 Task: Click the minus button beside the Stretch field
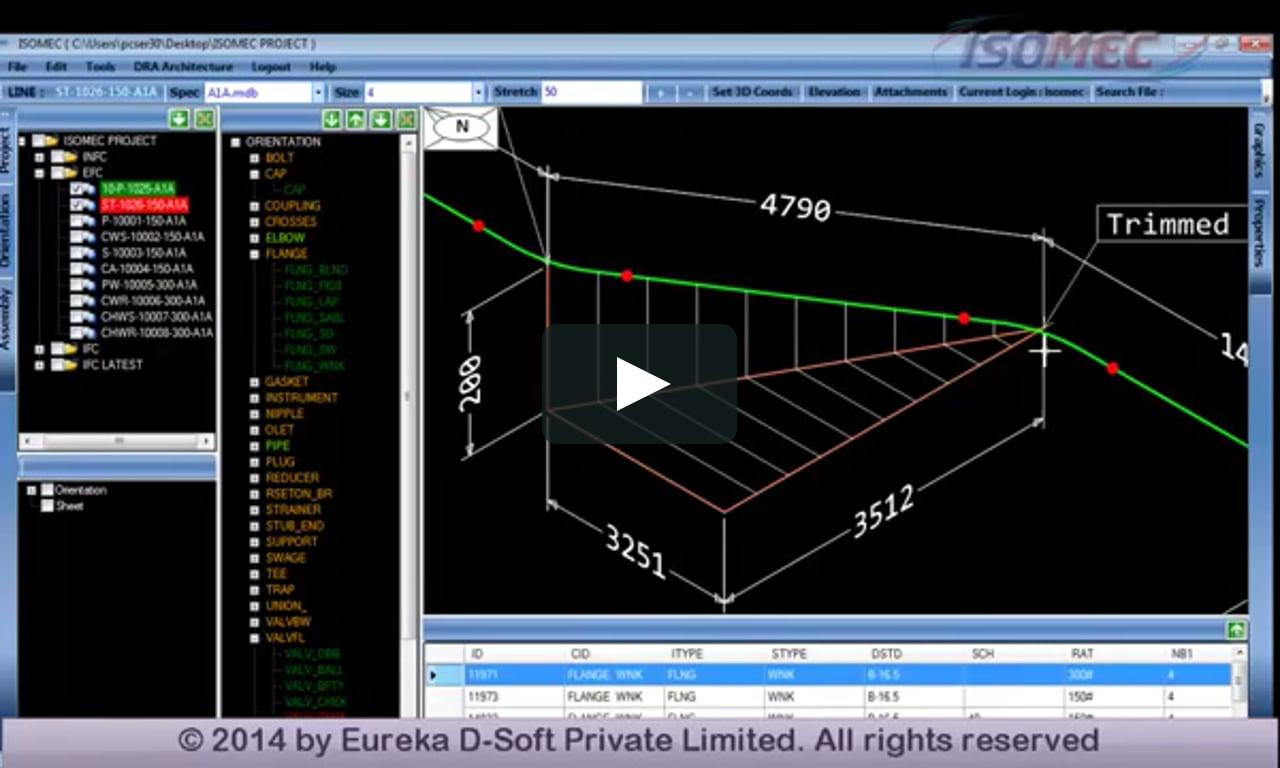(690, 93)
